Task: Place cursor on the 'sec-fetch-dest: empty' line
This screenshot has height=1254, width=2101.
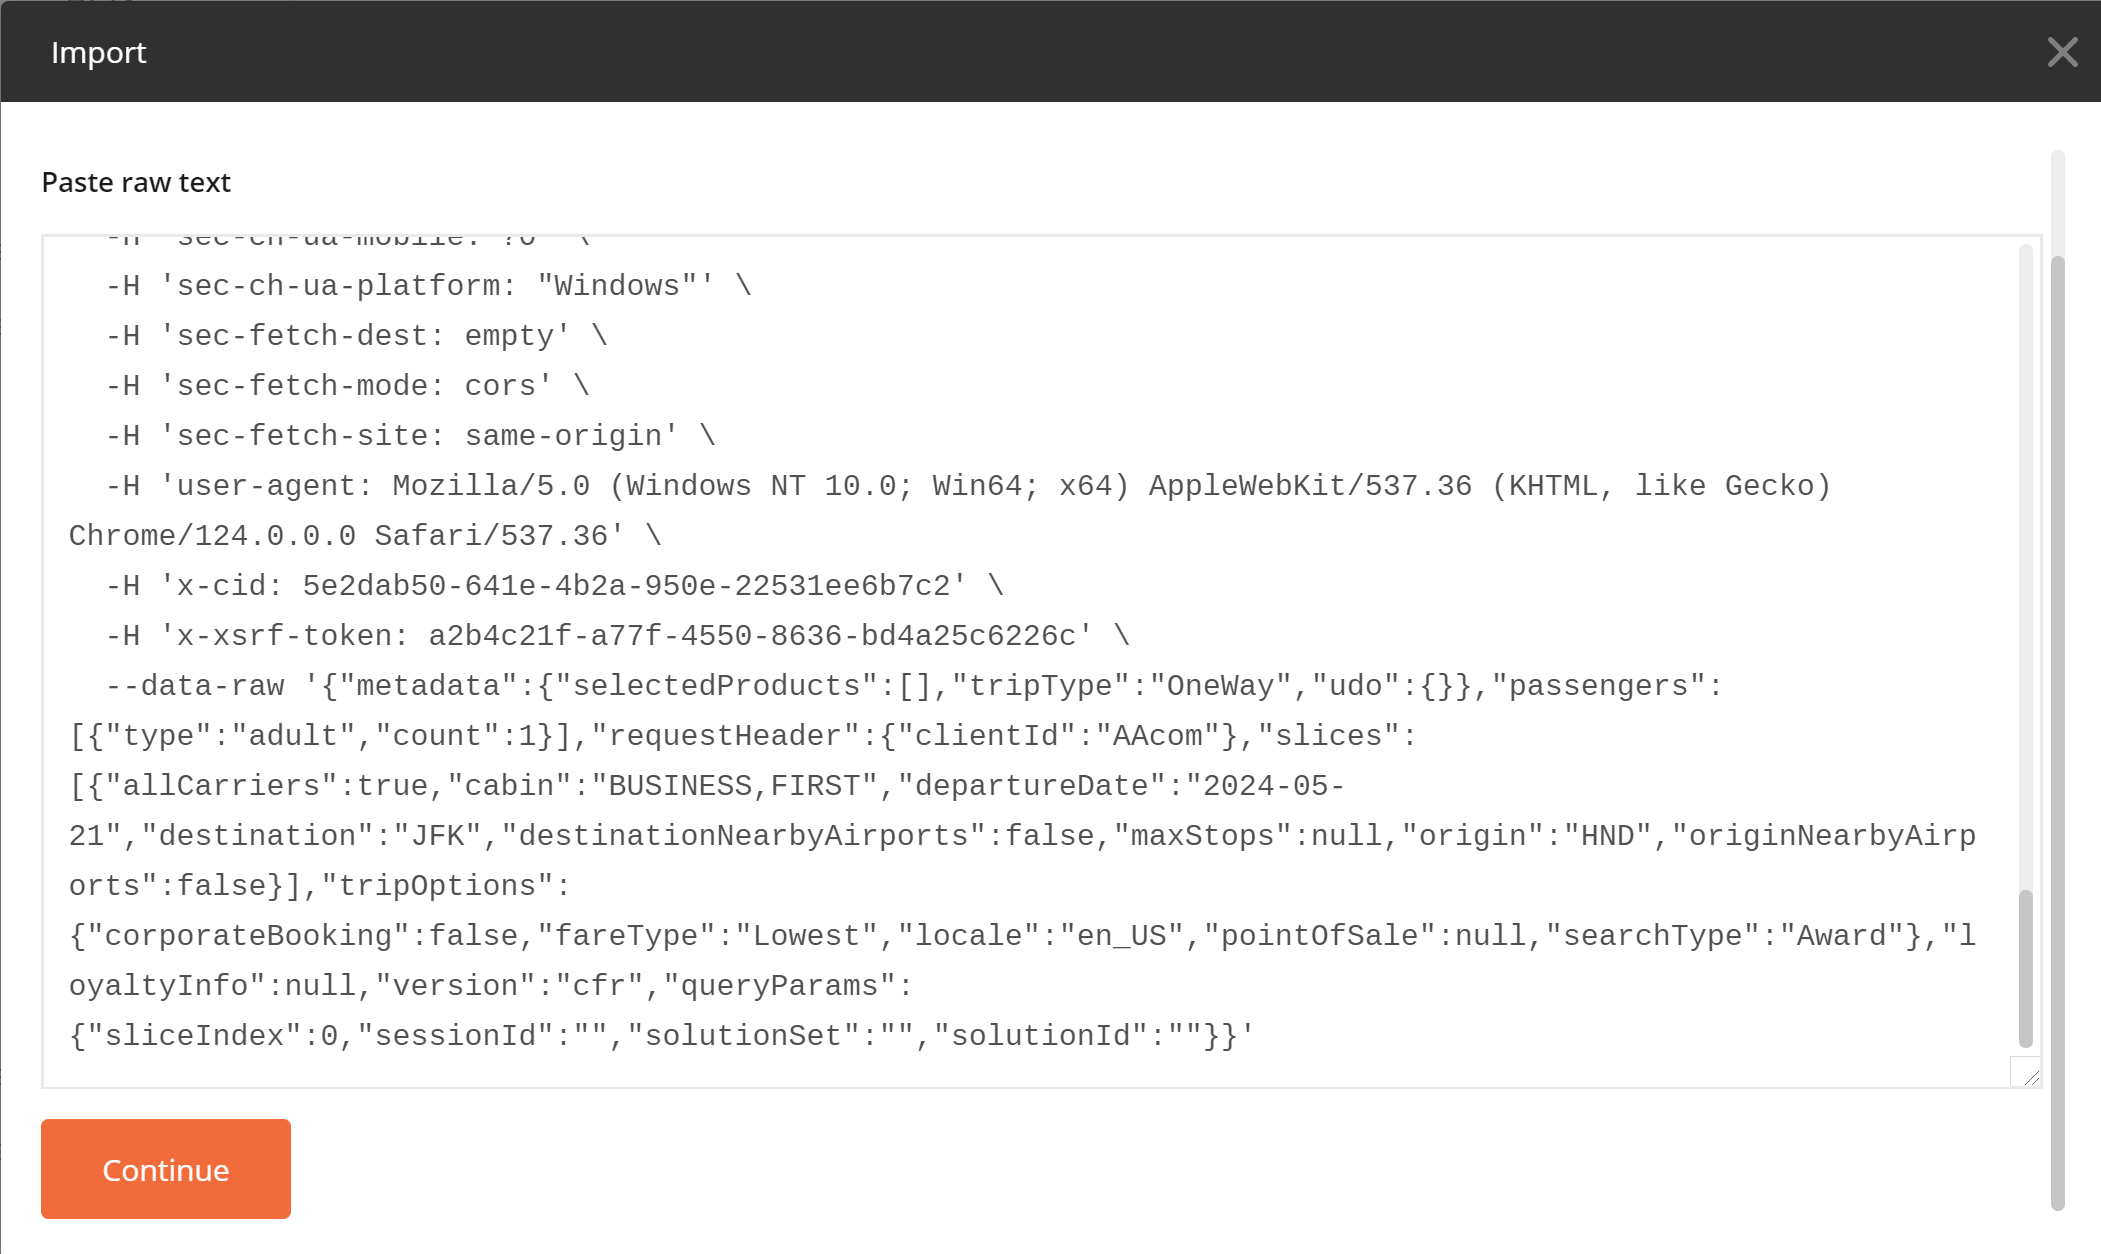Action: click(357, 336)
